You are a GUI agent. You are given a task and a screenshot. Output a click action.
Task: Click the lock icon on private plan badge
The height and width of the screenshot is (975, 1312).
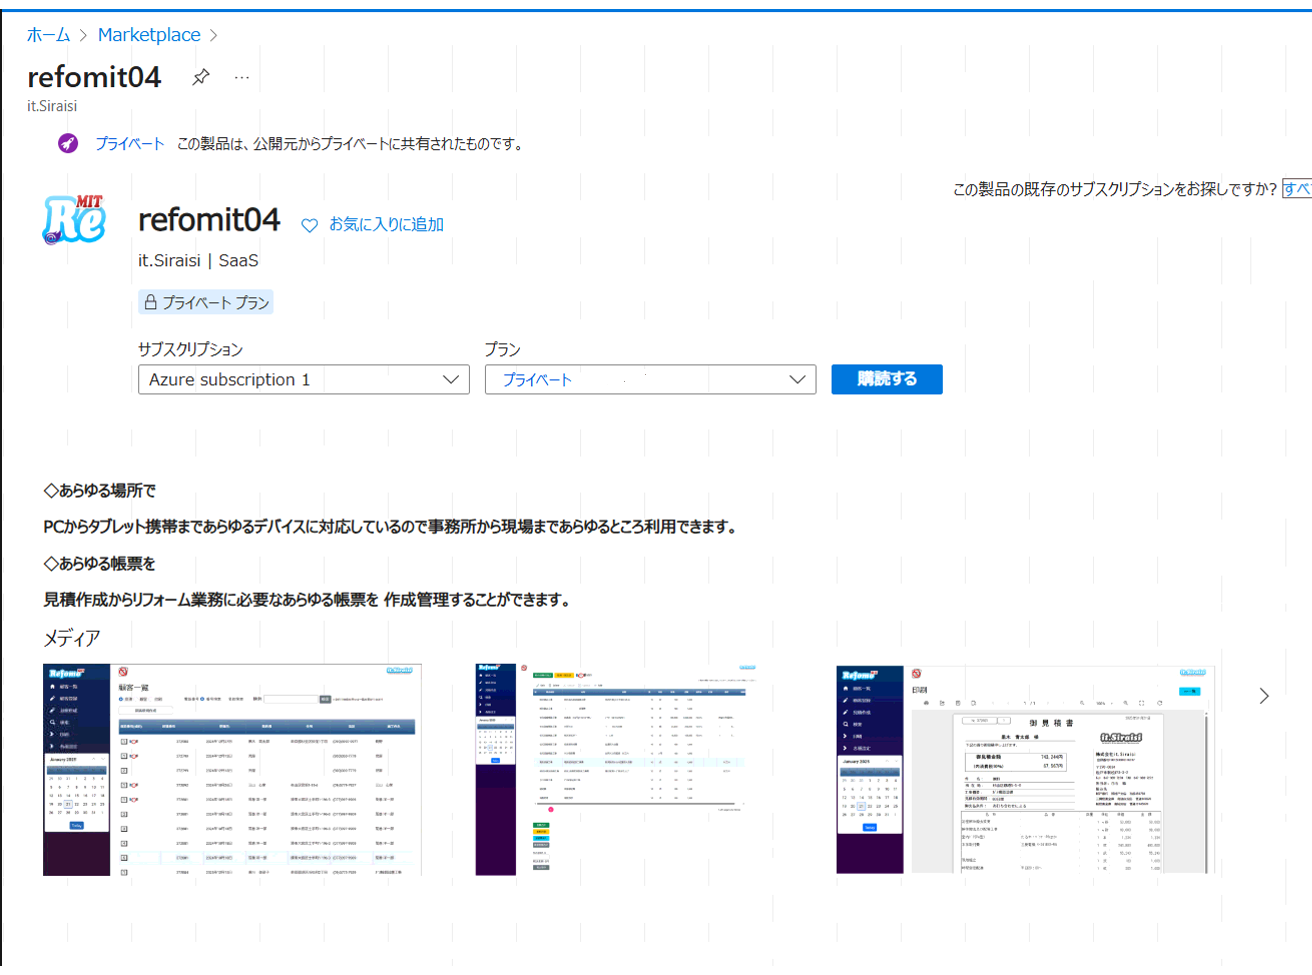(151, 302)
